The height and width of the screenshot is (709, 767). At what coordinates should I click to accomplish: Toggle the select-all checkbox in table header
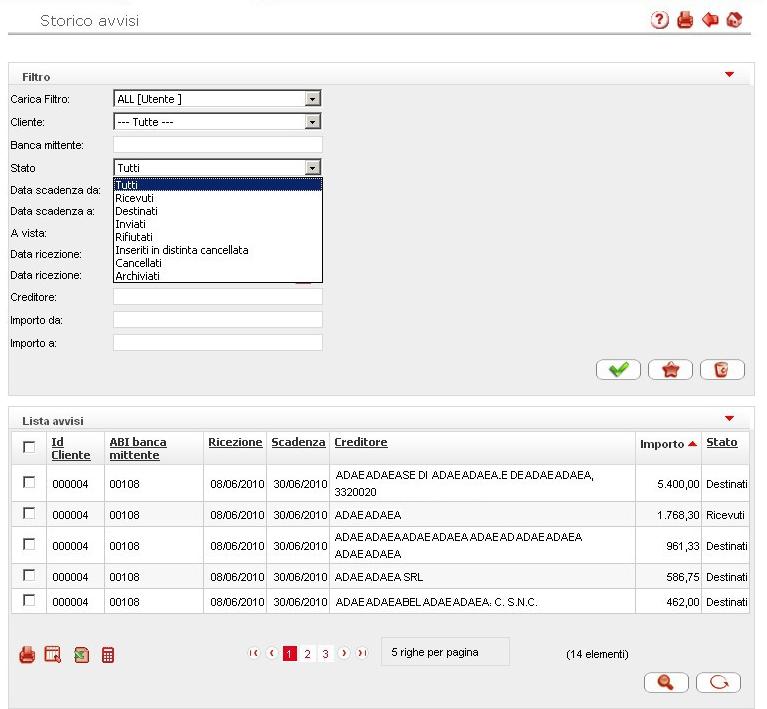pyautogui.click(x=29, y=448)
